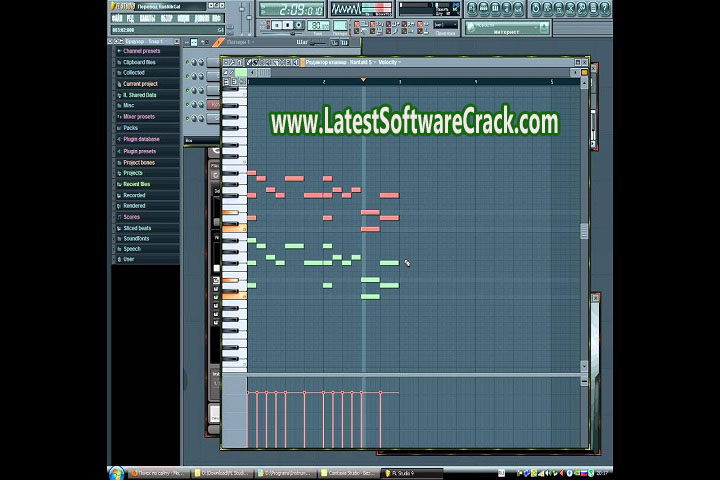Toggle the first channel's green mute LED
The width and height of the screenshot is (720, 480).
[x=187, y=62]
